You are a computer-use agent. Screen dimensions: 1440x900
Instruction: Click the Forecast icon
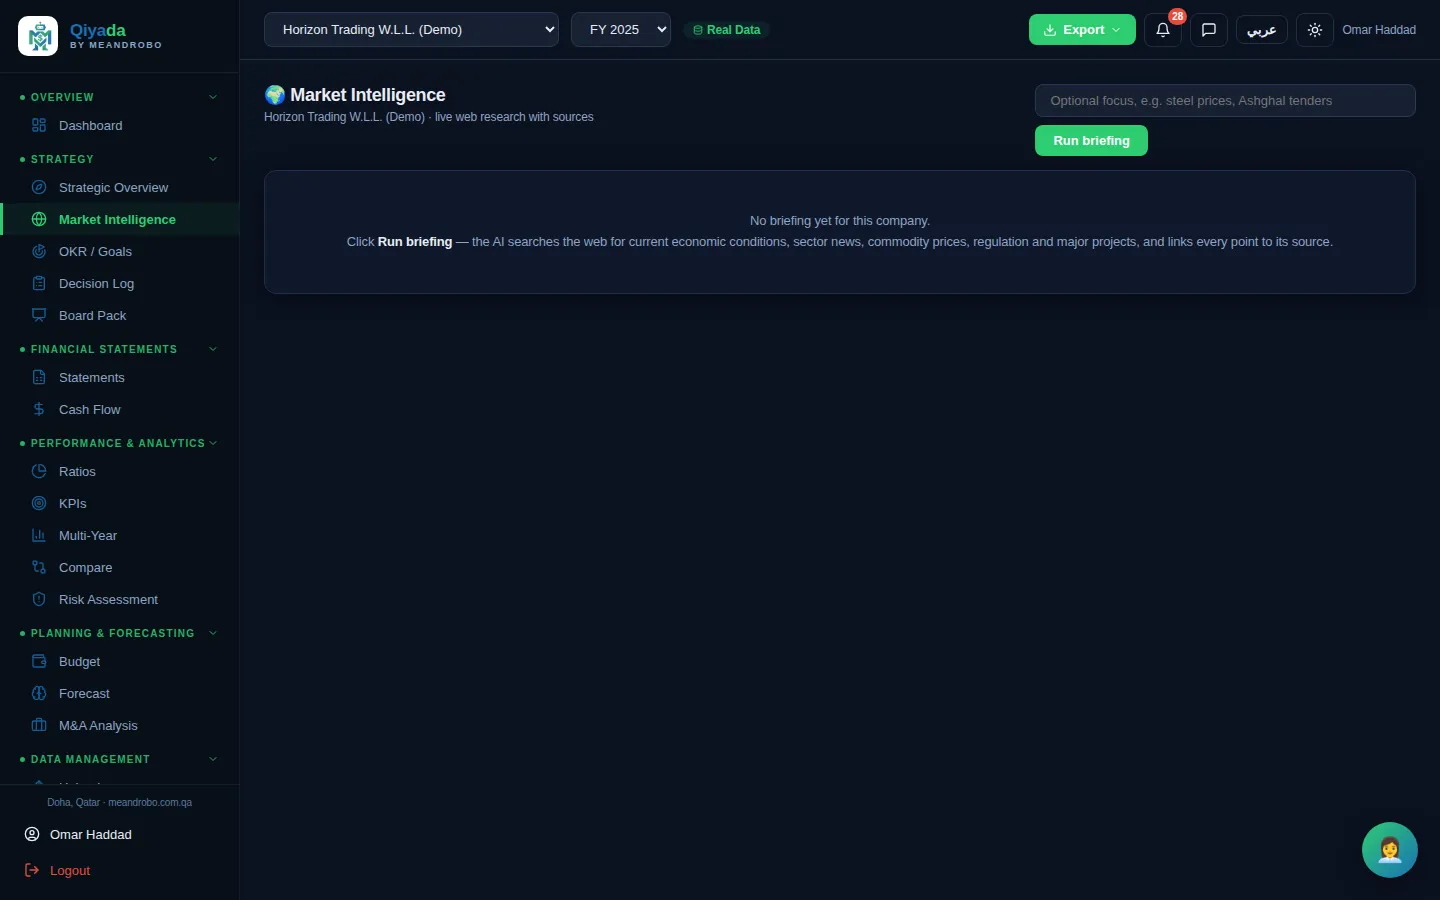39,693
